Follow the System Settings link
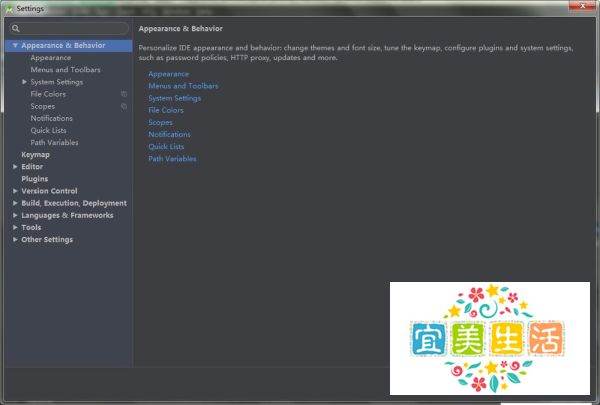Image resolution: width=600 pixels, height=405 pixels. pyautogui.click(x=175, y=98)
